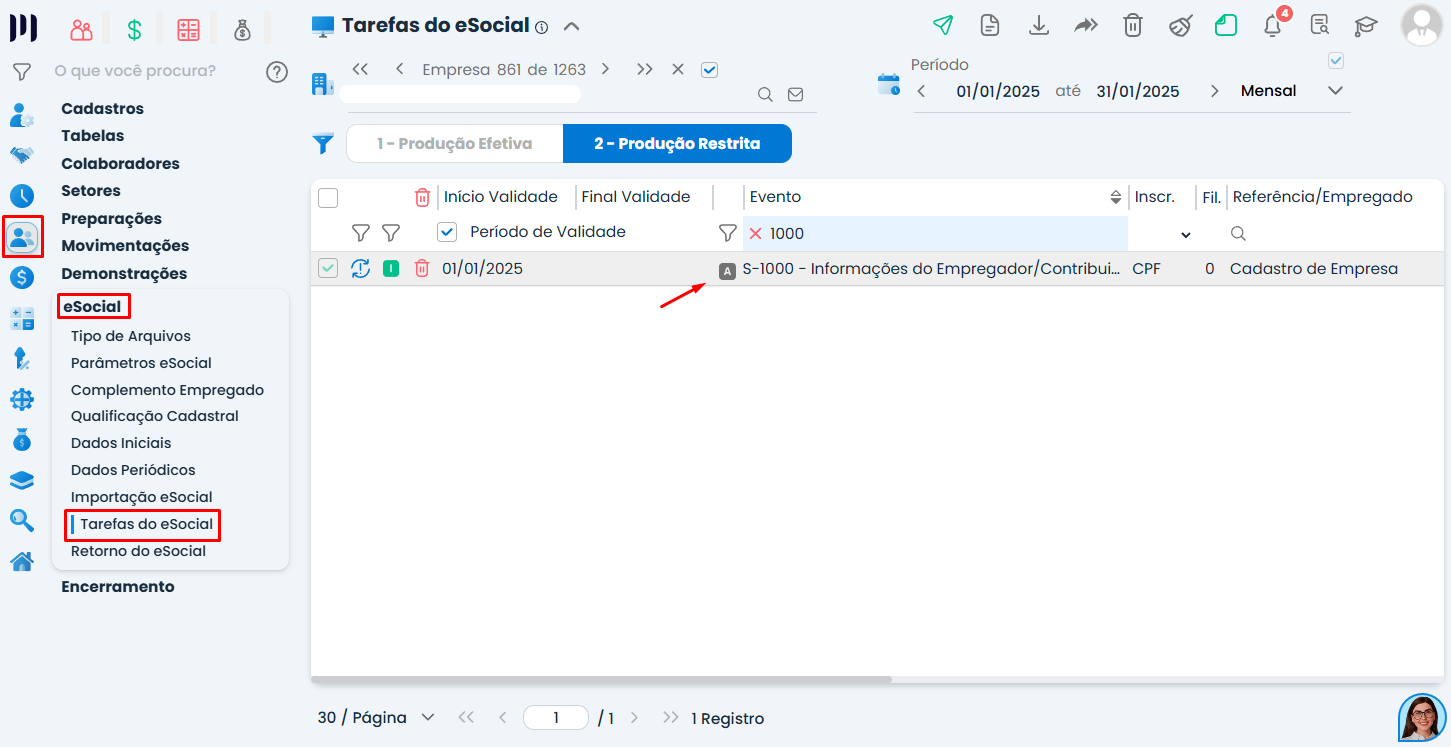
Task: Click the trash can icon in top toolbar
Action: 1132,25
